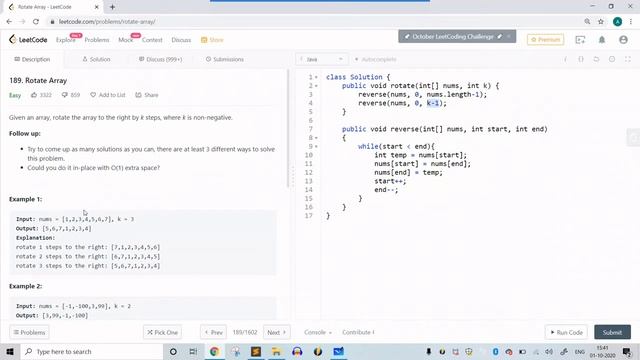Viewport: 640px width, 360px height.
Task: Enter fullscreen editor mode
Action: click(x=628, y=59)
